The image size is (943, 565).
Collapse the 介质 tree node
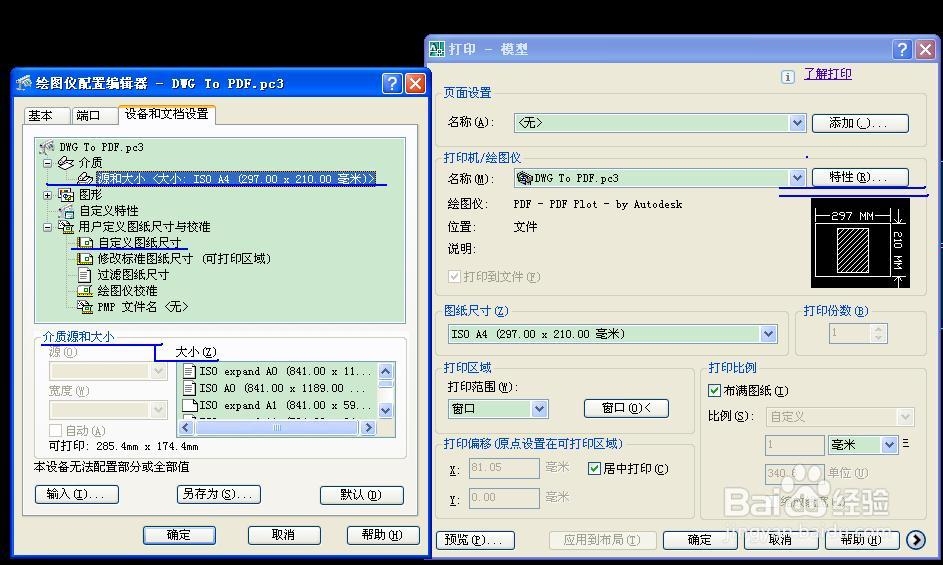pos(48,163)
